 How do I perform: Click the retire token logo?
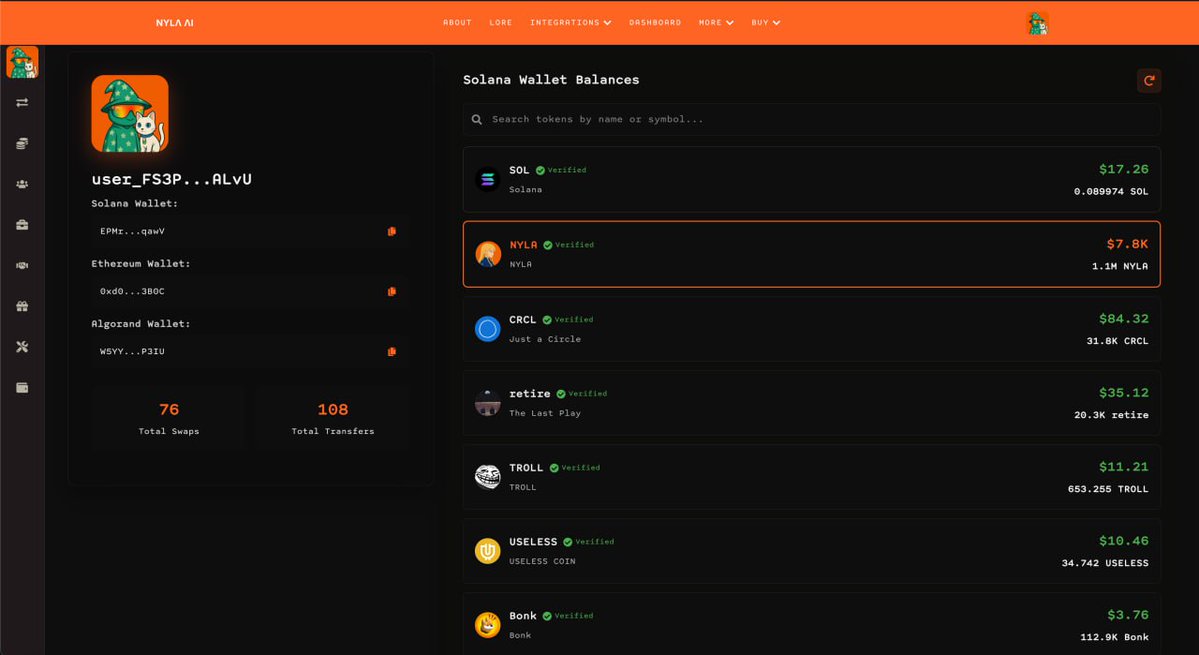click(x=487, y=403)
